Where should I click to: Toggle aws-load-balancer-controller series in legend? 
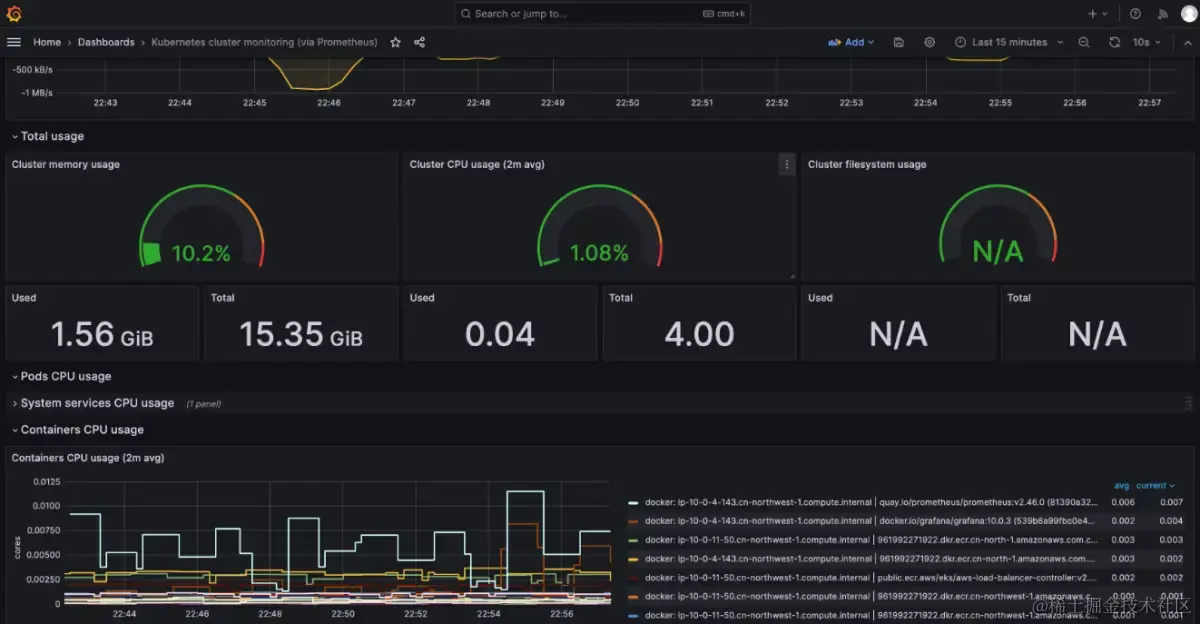click(872, 578)
